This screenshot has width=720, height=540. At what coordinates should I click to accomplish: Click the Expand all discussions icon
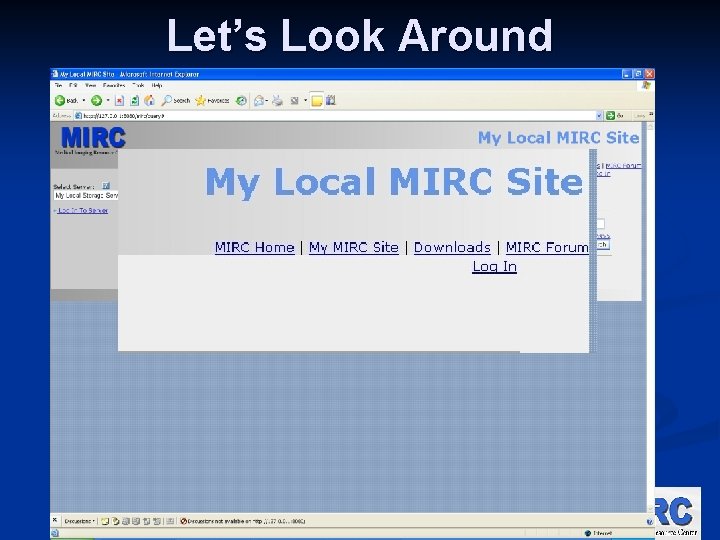[126, 521]
